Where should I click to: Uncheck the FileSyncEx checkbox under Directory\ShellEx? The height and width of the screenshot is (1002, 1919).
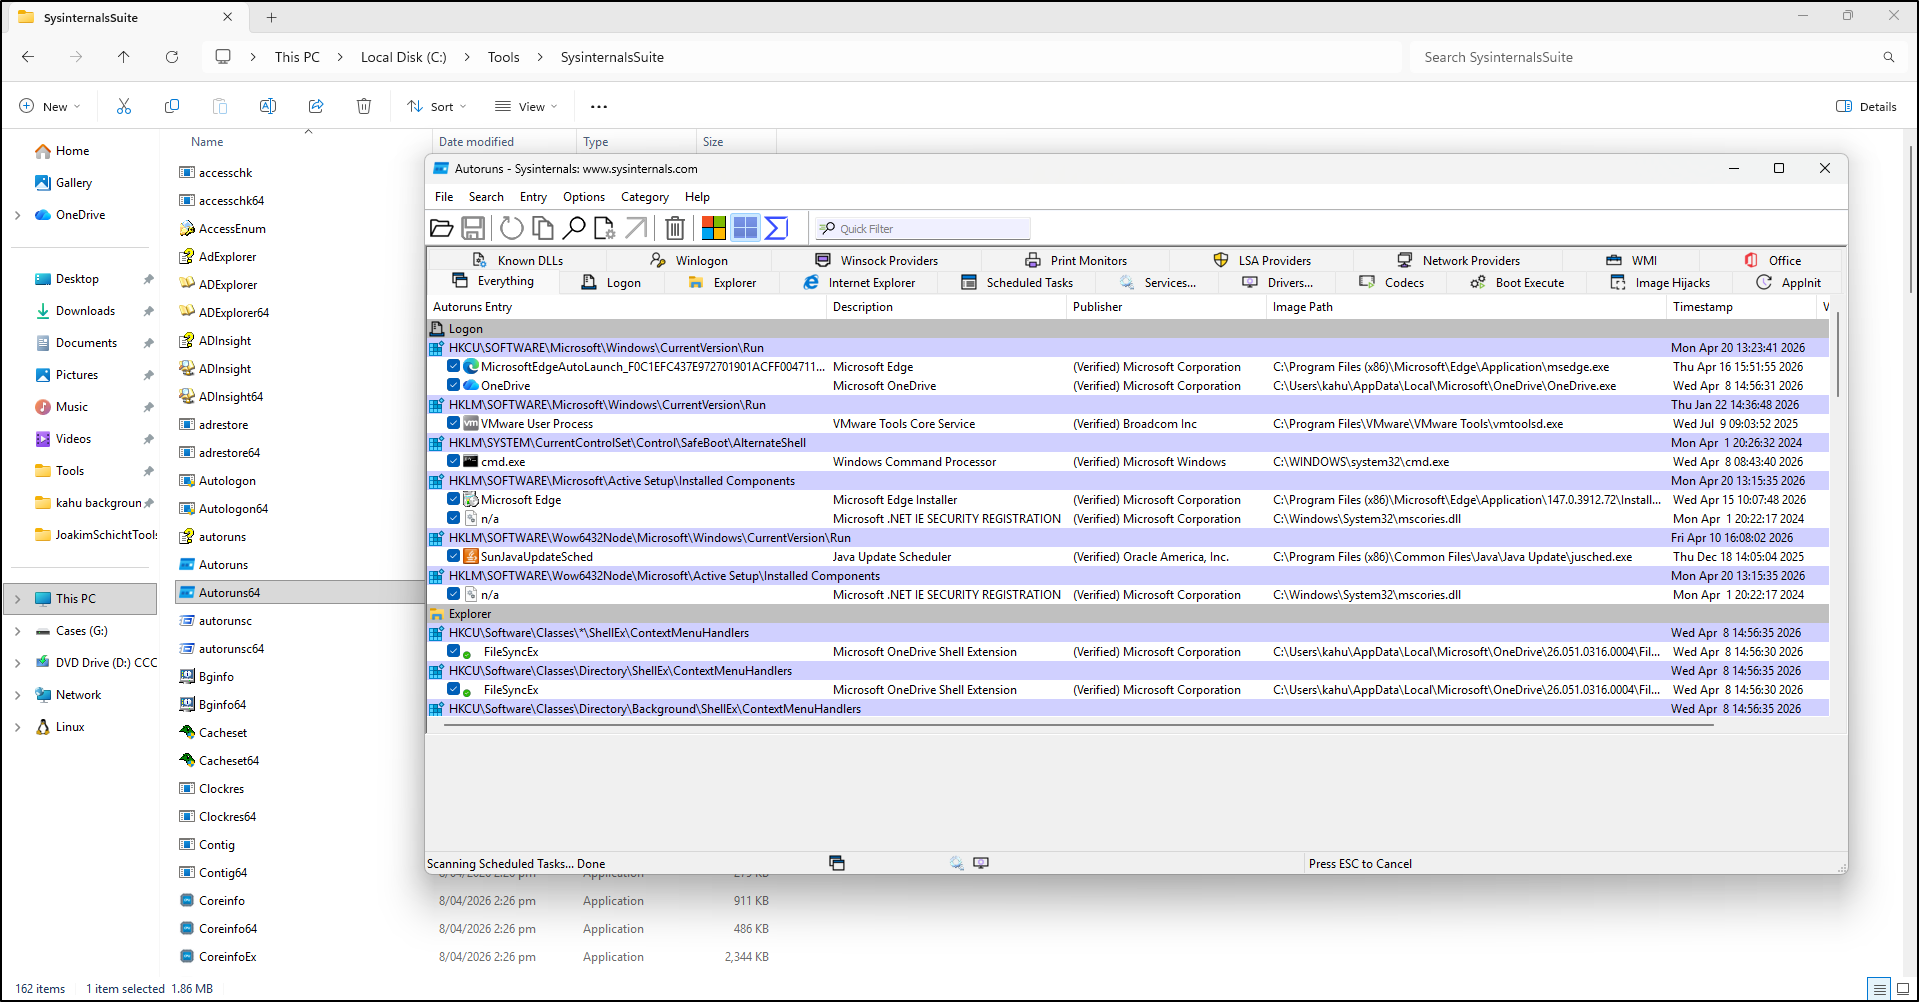[x=454, y=689]
